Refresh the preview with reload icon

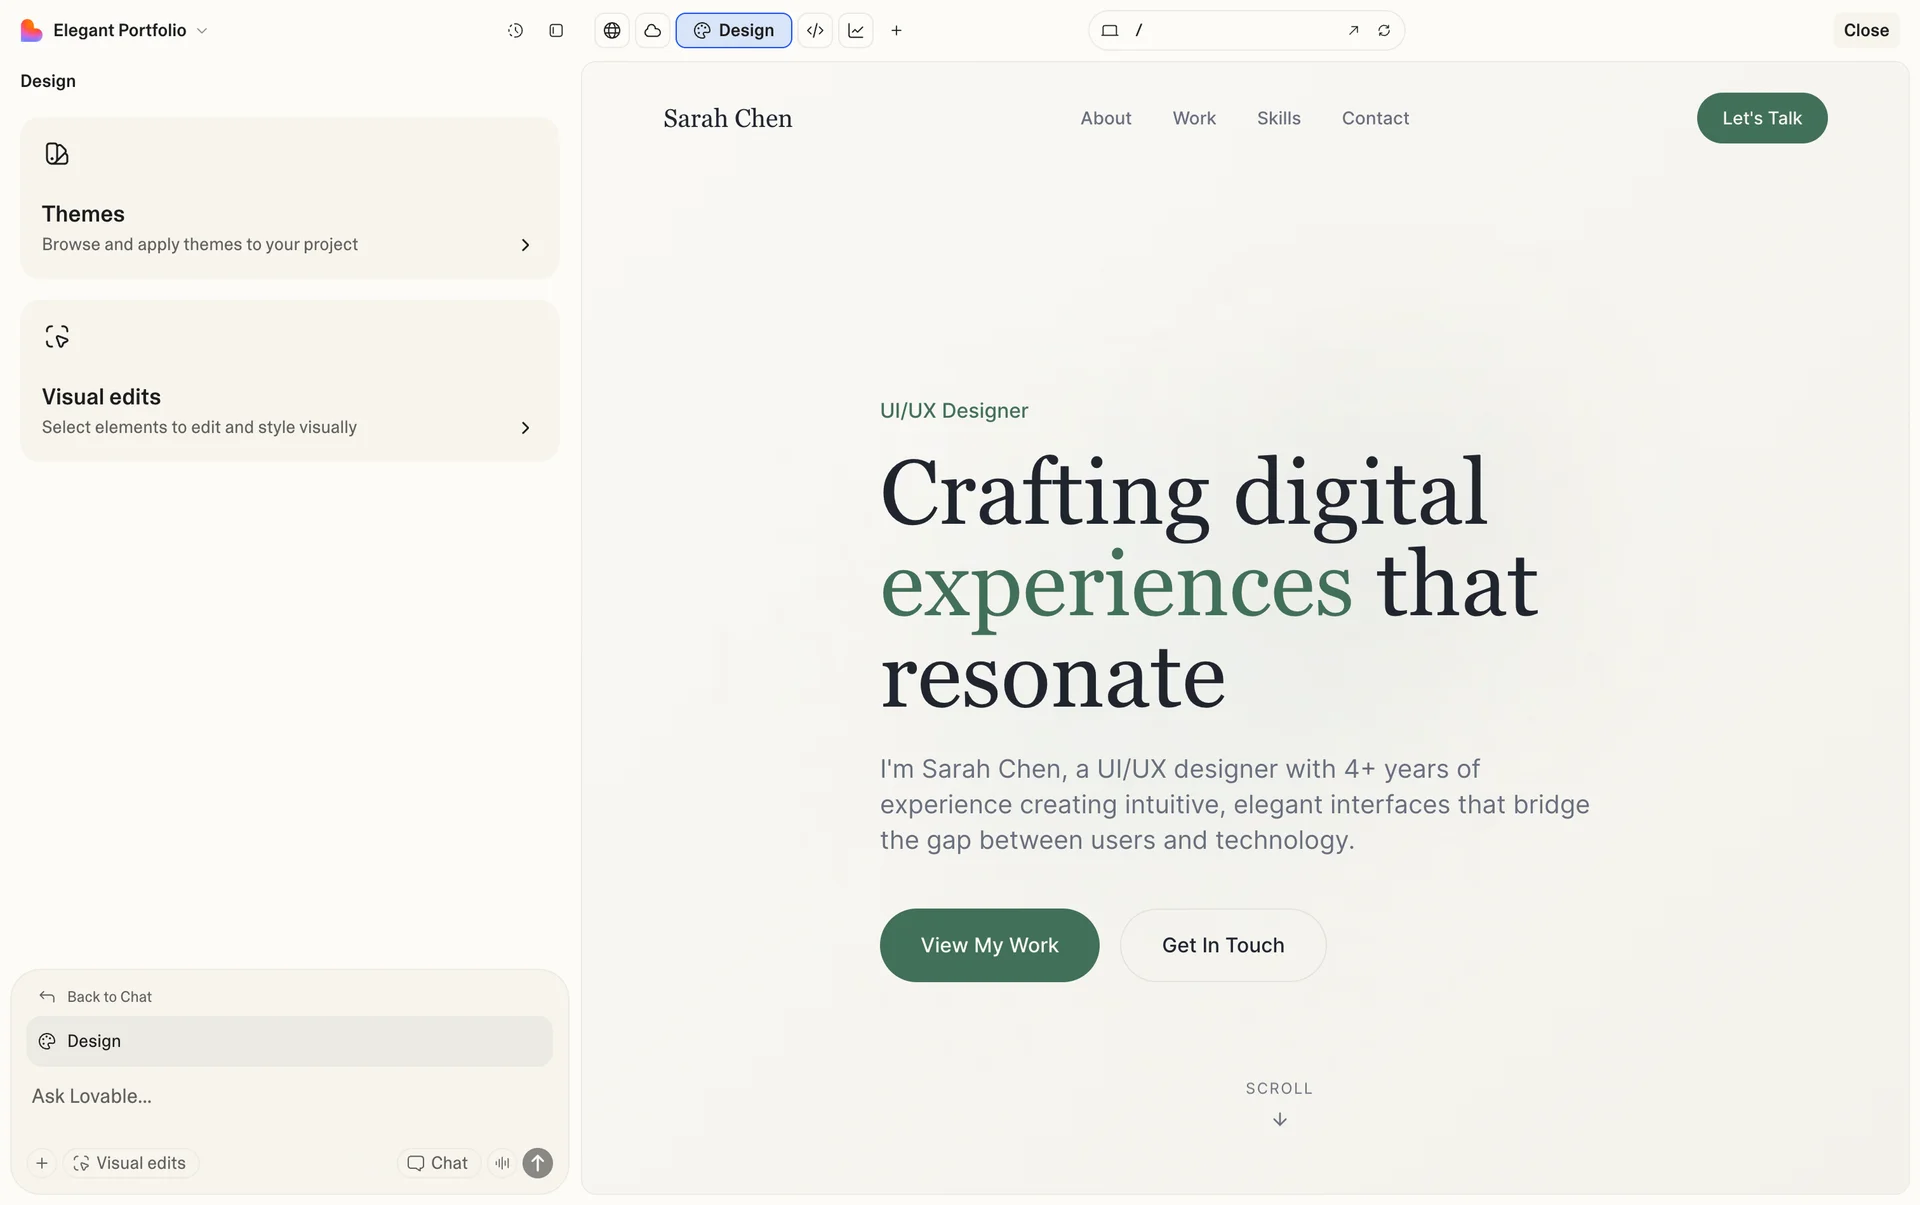click(1384, 30)
